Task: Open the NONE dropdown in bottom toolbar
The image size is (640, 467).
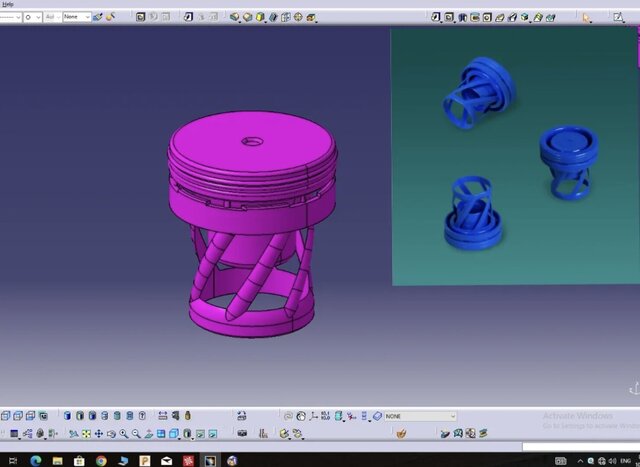Action: (x=420, y=416)
